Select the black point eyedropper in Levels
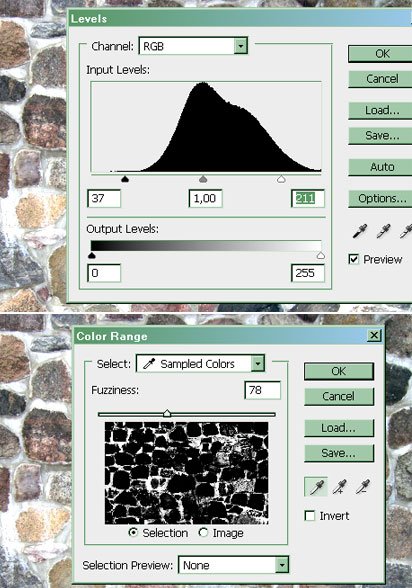412x588 pixels. pos(360,231)
